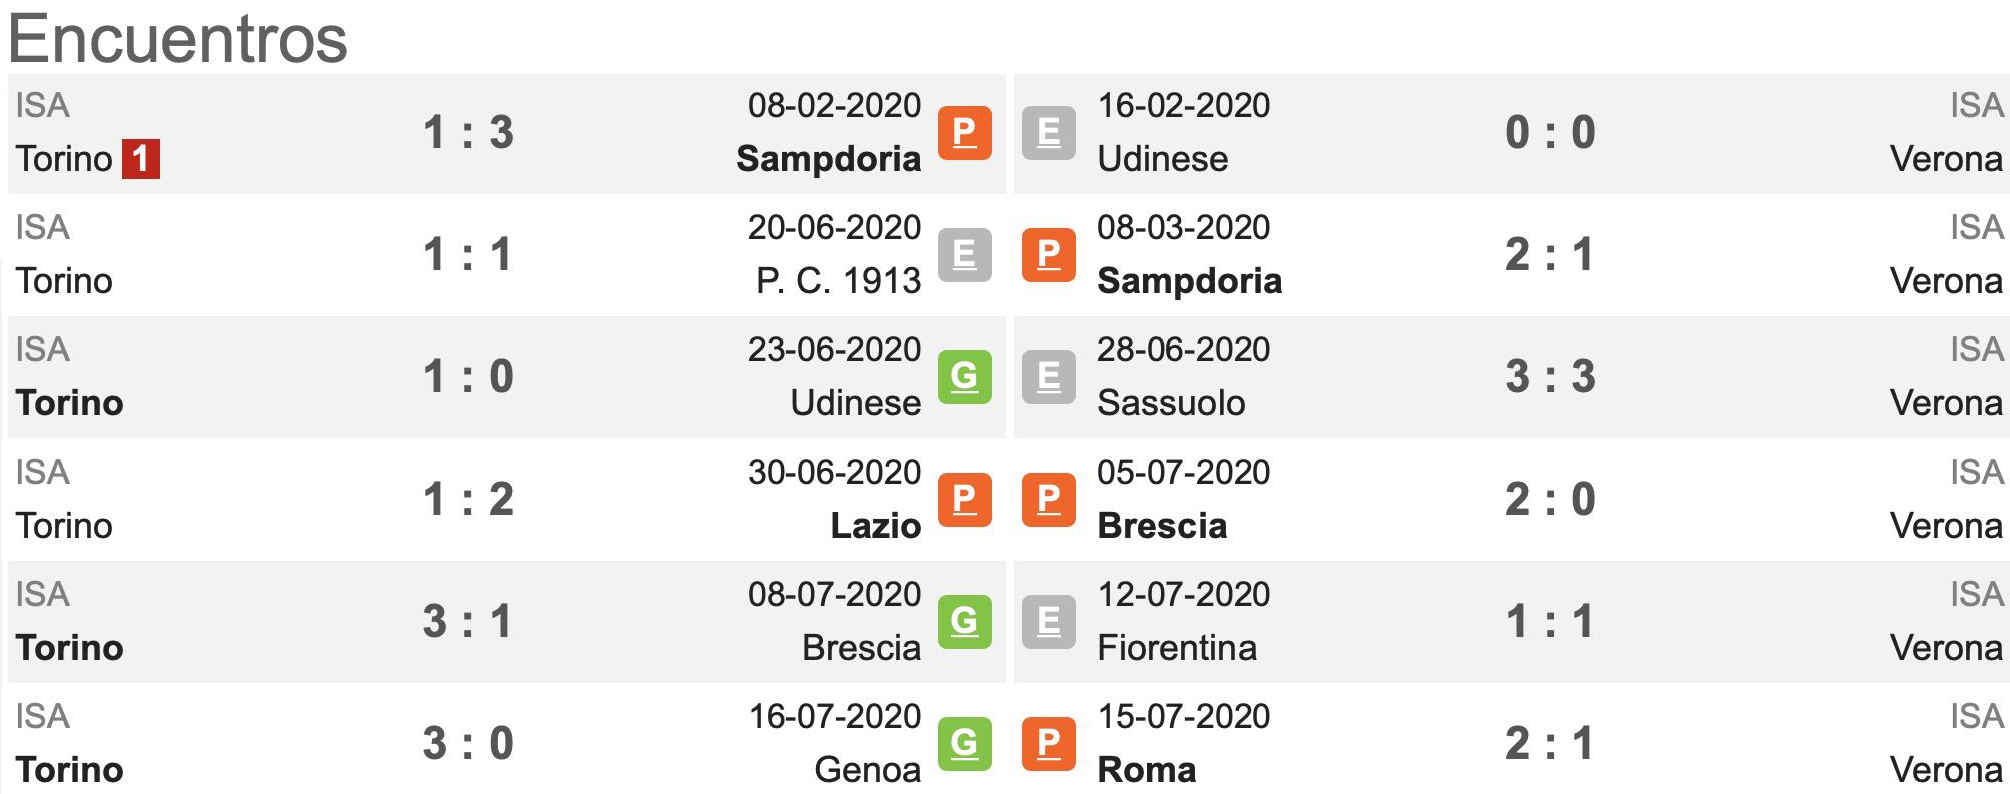Click the grey E badge for Udinese vs Verona
This screenshot has width=2010, height=794.
pyautogui.click(x=1048, y=133)
